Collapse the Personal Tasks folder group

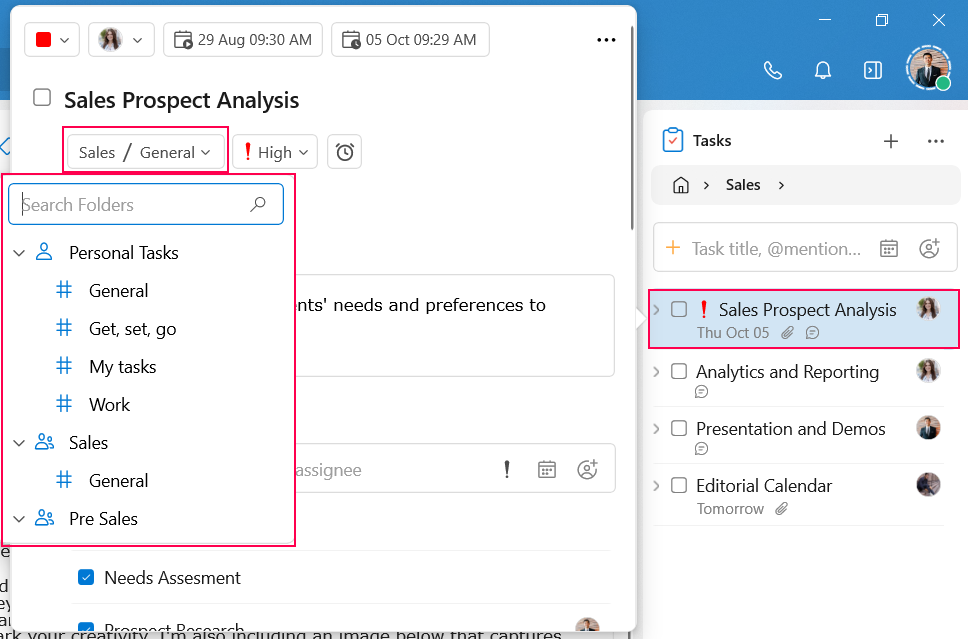click(x=19, y=253)
